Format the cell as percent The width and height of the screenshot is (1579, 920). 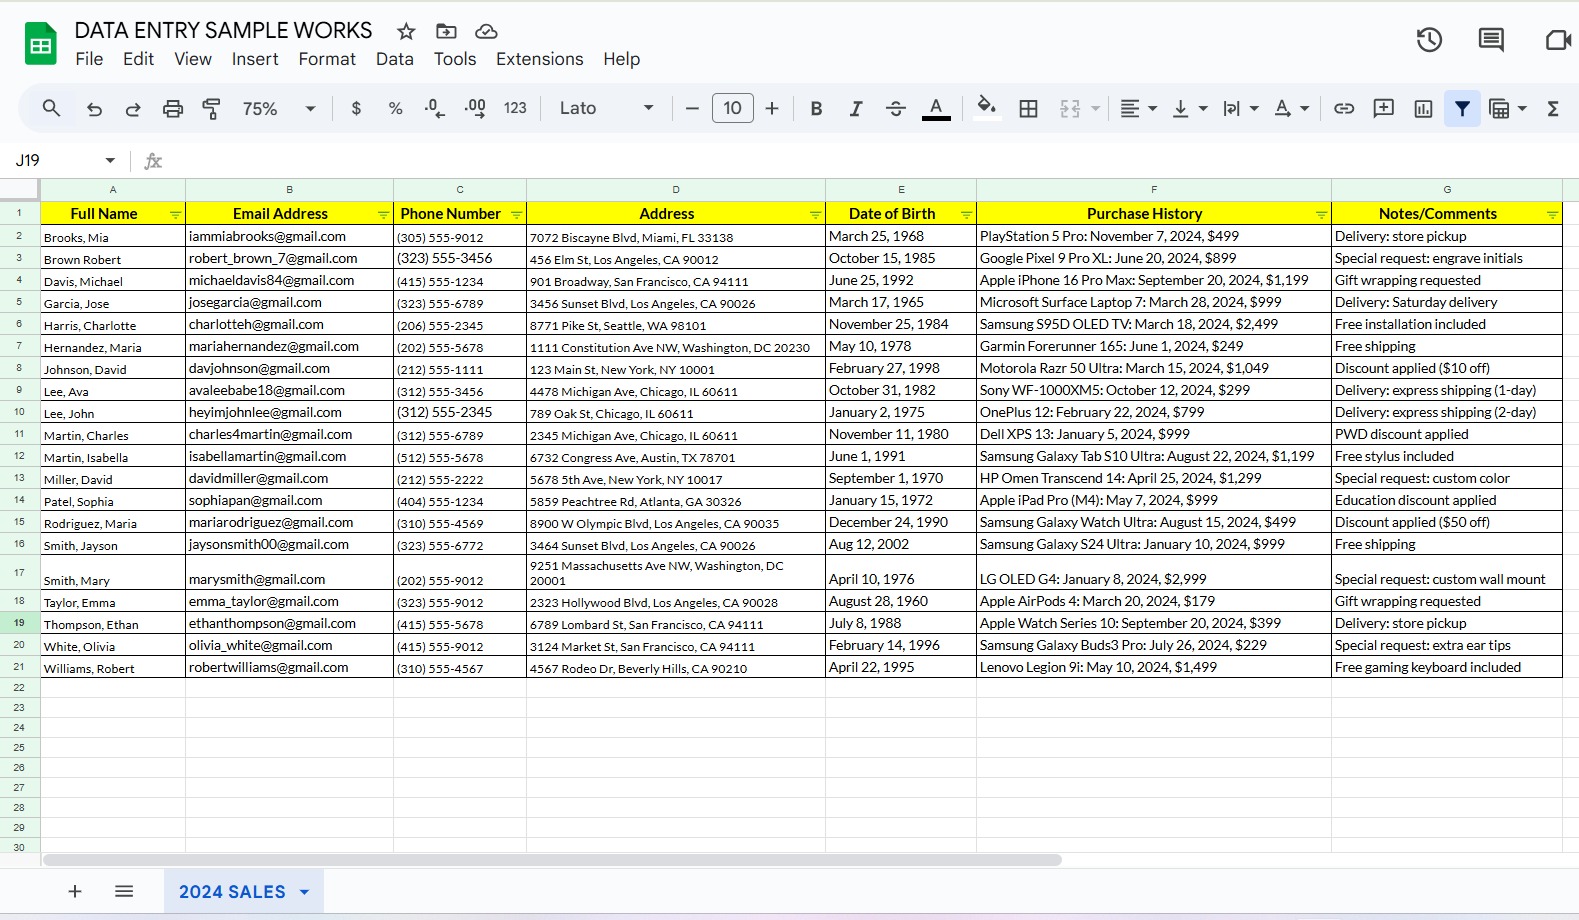pyautogui.click(x=395, y=108)
